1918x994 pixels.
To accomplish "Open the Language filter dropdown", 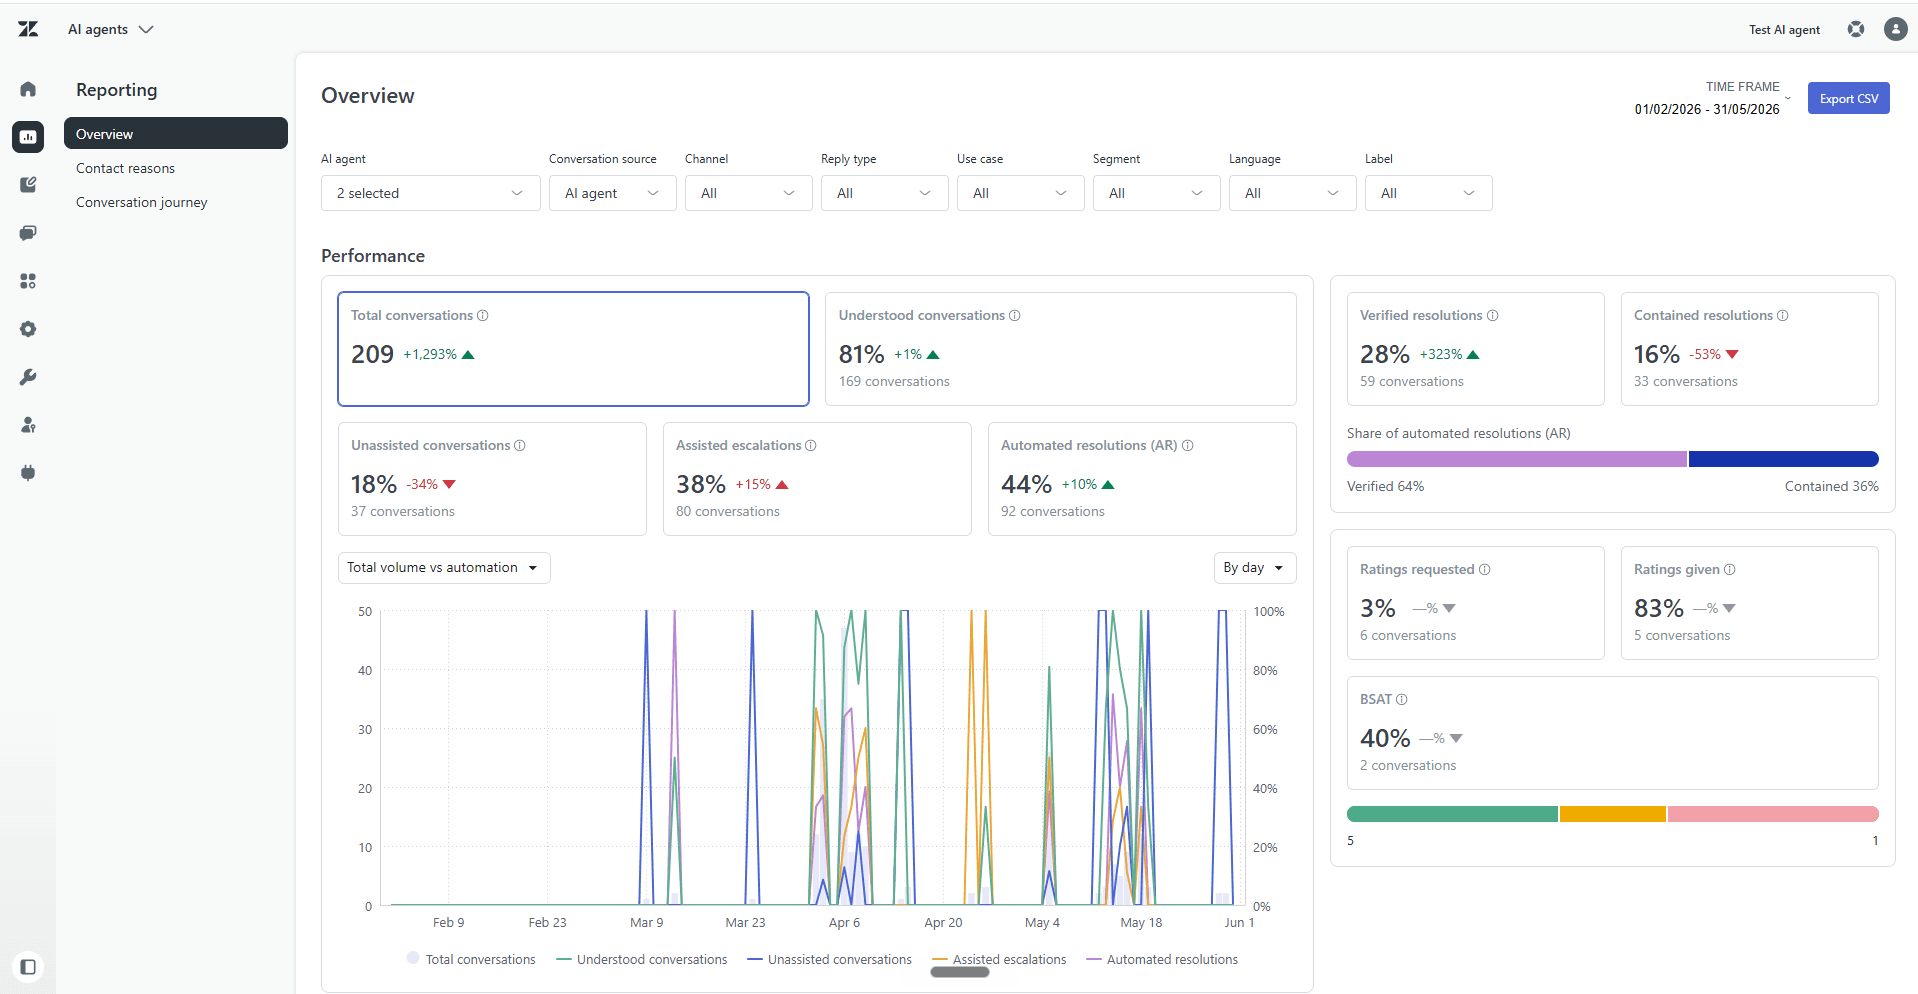I will pyautogui.click(x=1292, y=193).
